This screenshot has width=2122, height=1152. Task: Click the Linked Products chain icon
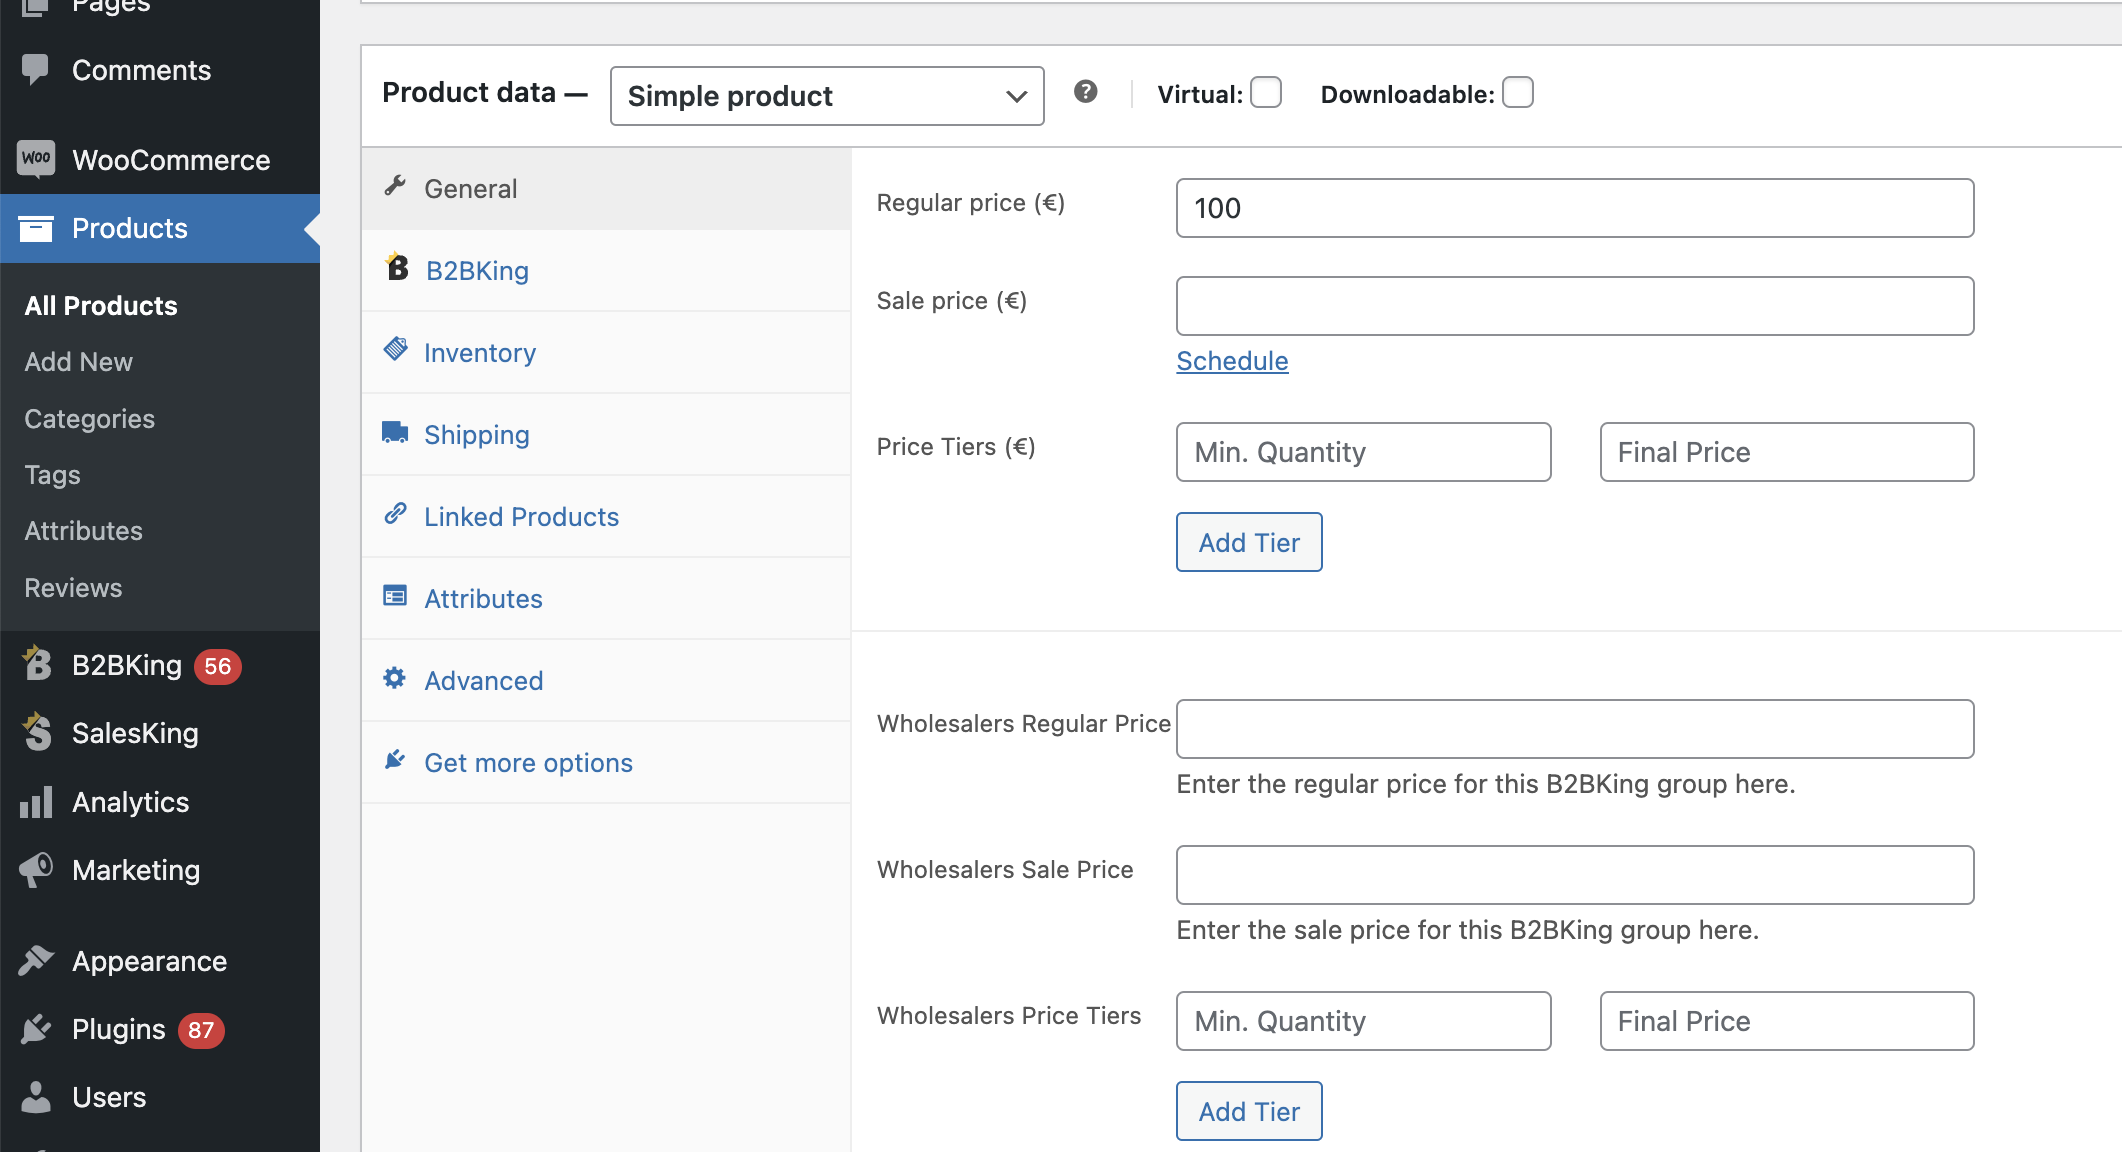coord(395,514)
